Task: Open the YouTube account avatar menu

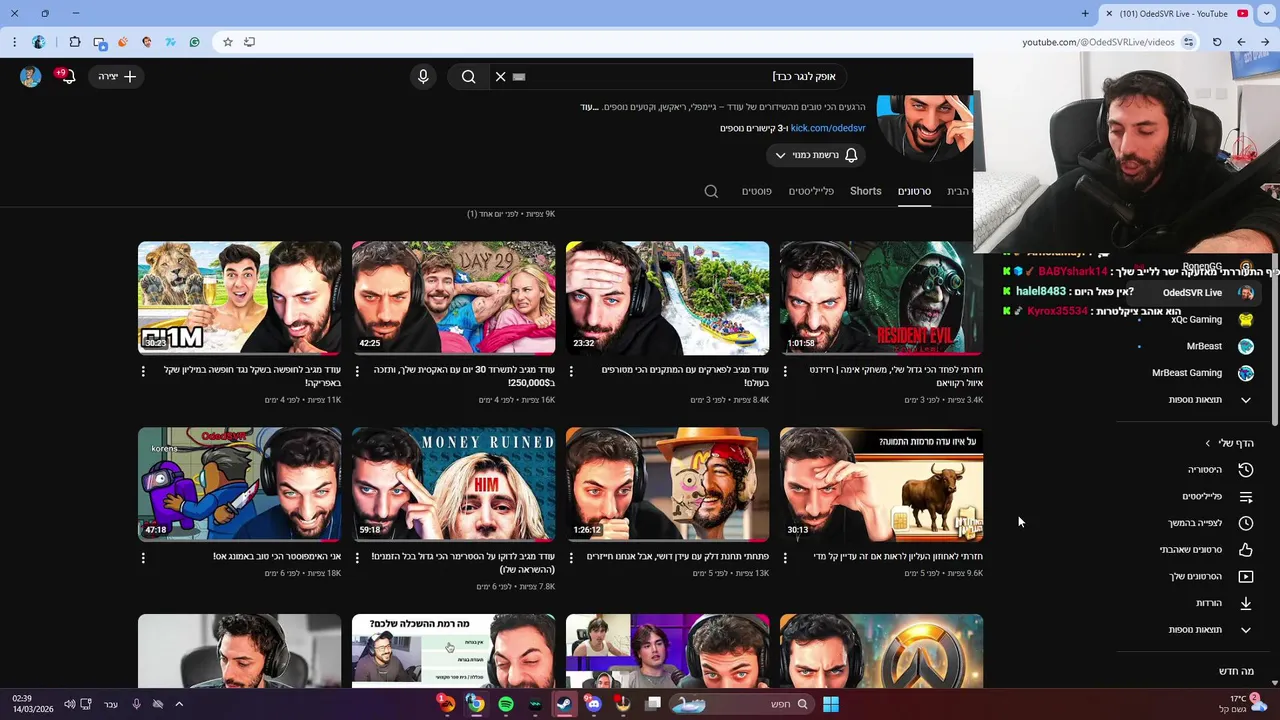Action: tap(30, 76)
